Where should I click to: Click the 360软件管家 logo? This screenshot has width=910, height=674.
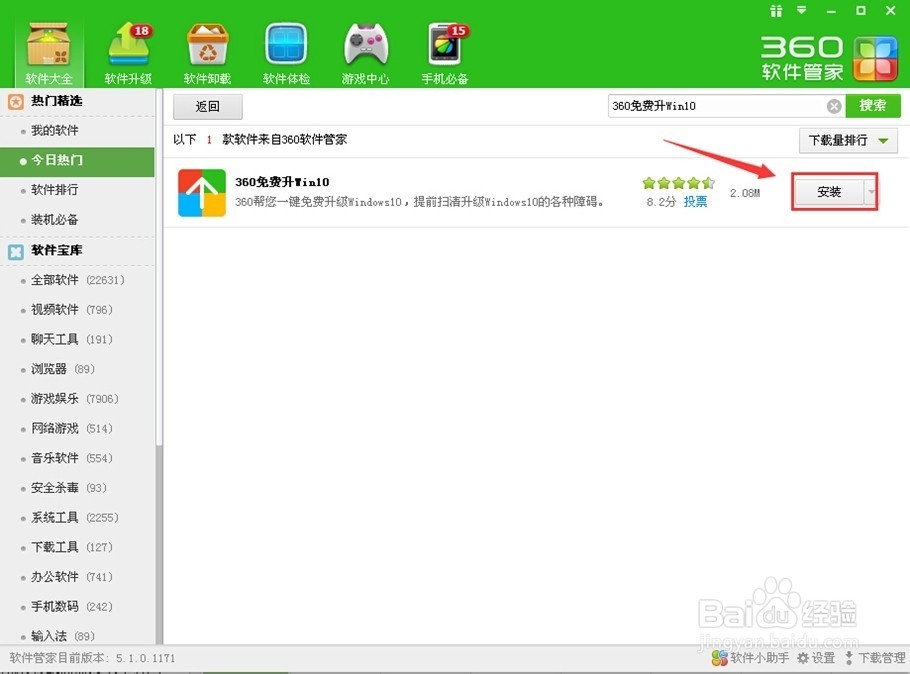click(829, 58)
